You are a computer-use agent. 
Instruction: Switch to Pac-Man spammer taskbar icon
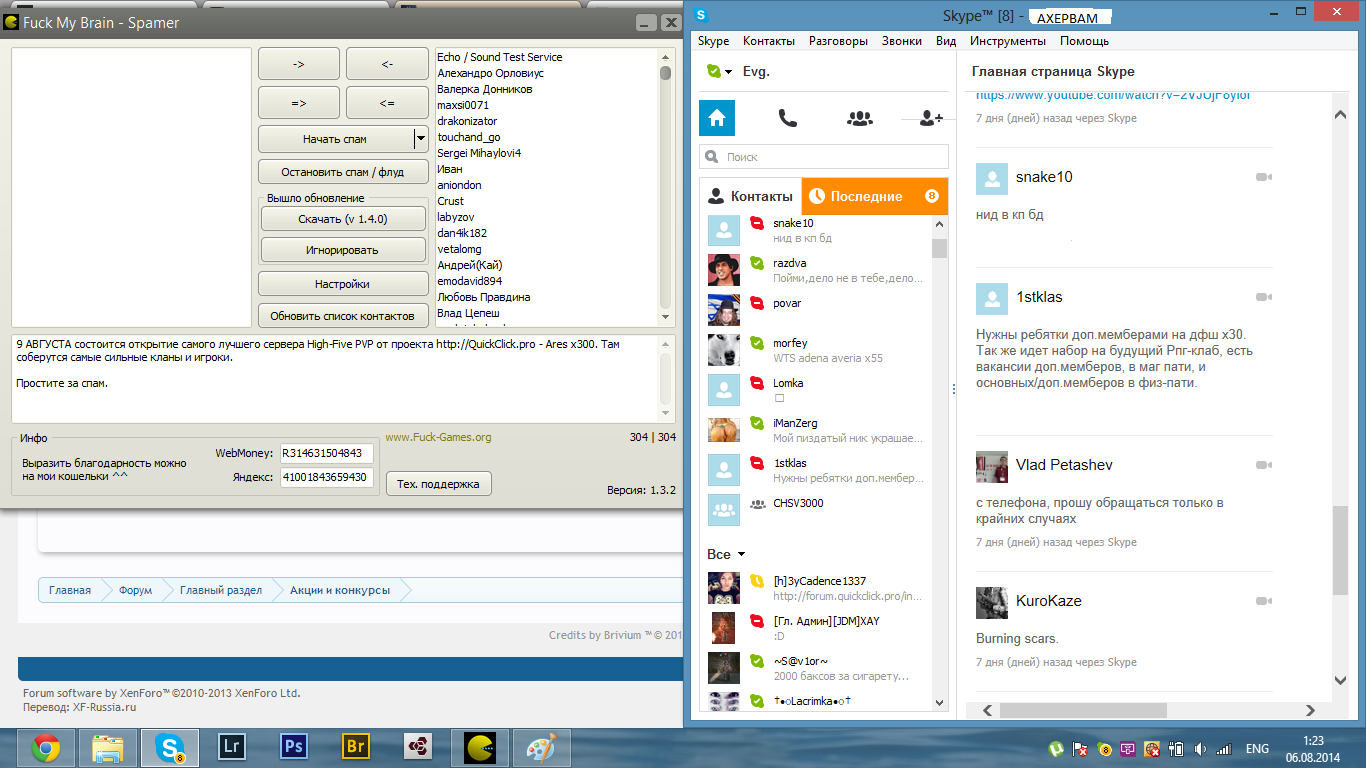[x=481, y=747]
